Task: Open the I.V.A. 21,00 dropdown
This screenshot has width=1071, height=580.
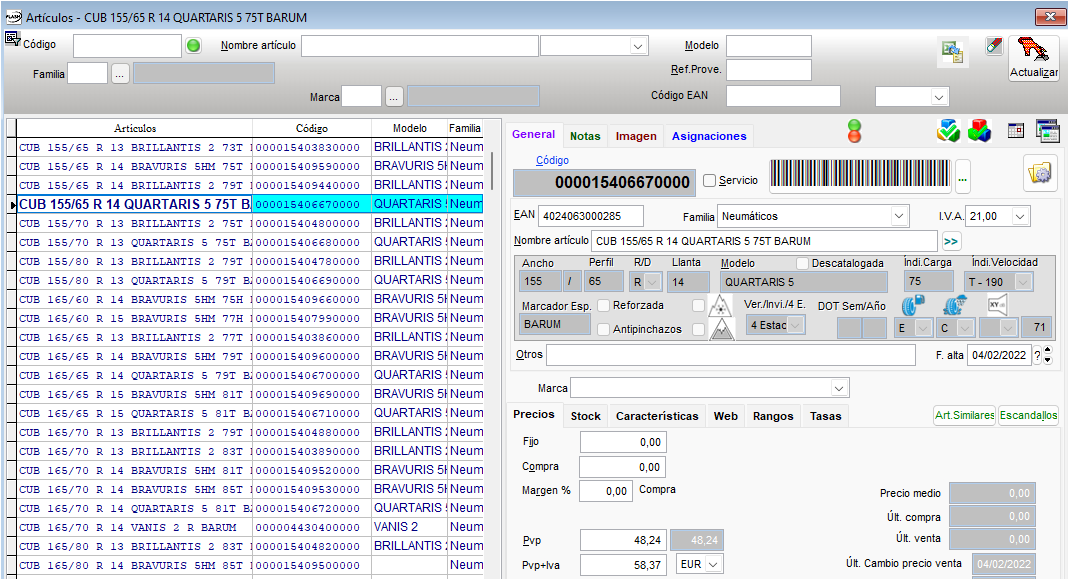Action: coord(1019,216)
